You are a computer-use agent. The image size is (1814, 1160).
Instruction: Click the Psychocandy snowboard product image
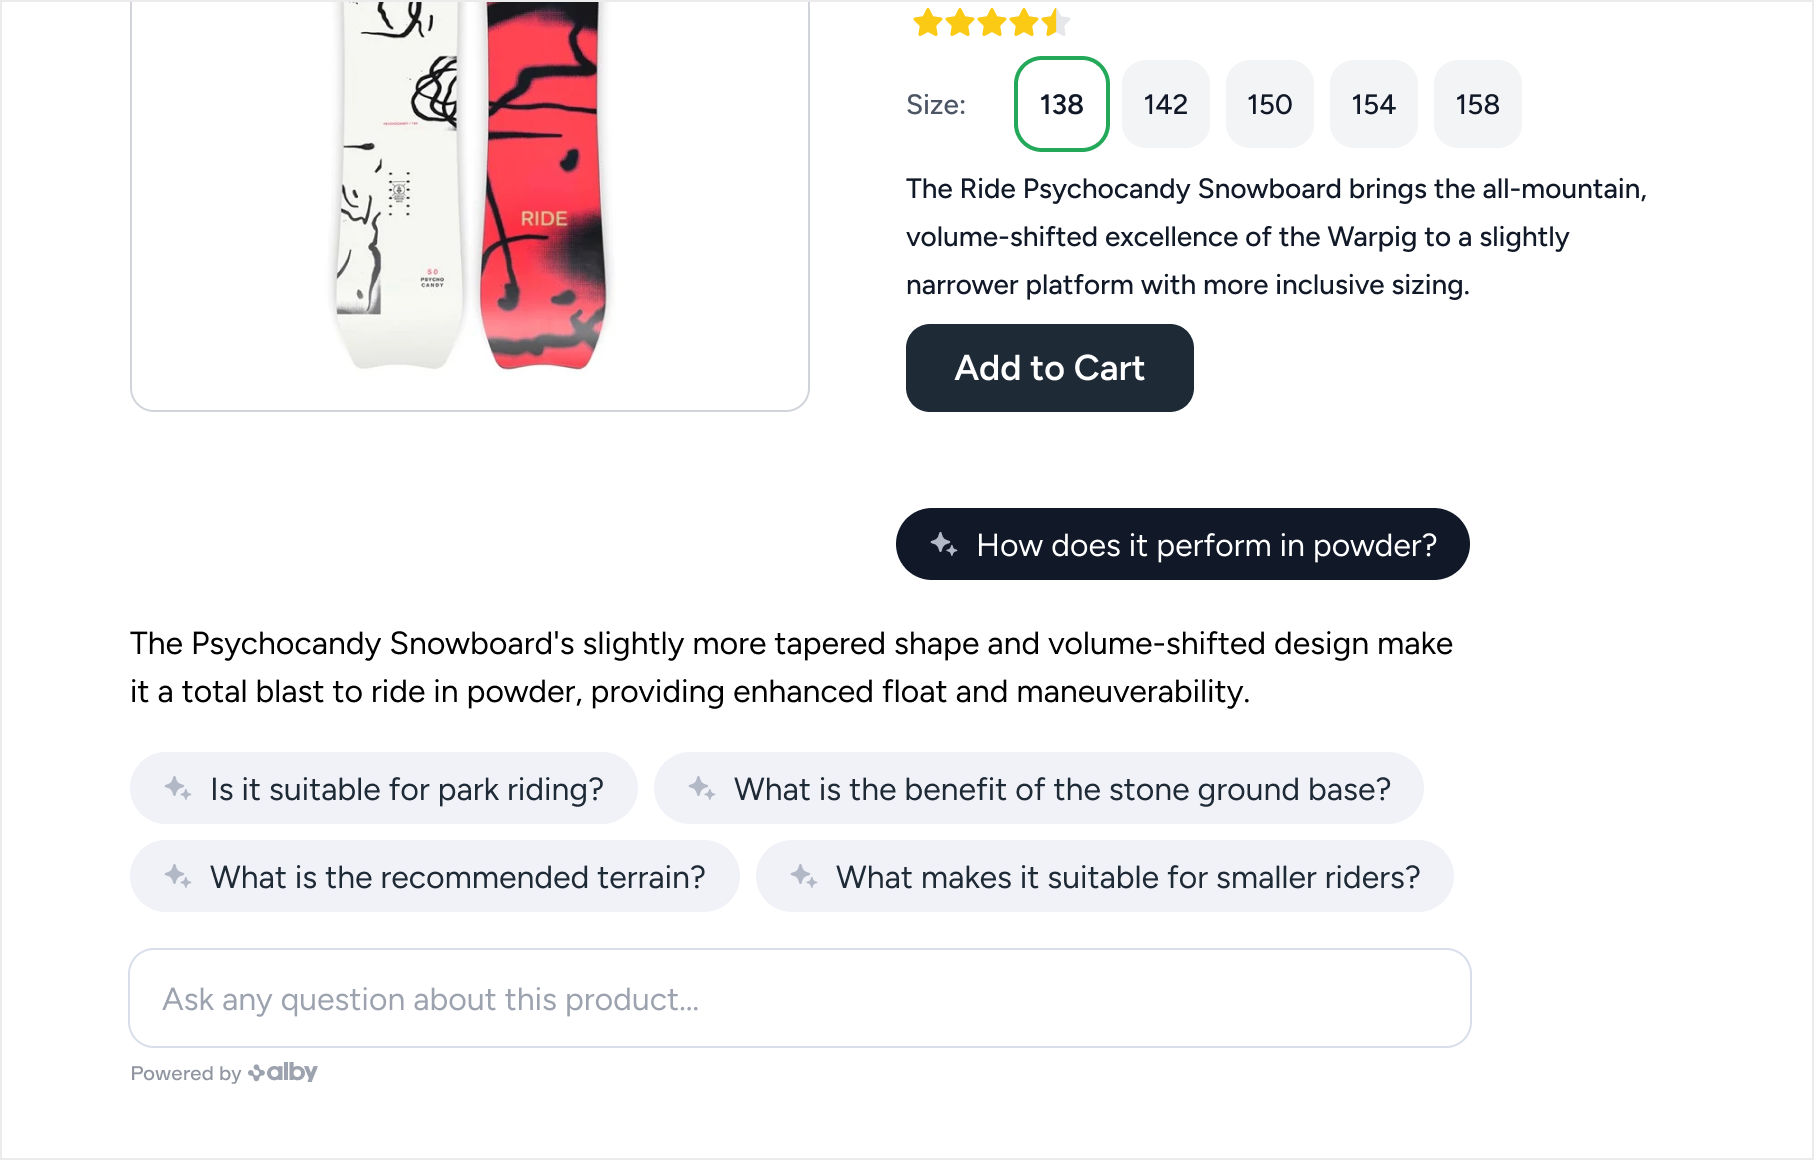(470, 200)
